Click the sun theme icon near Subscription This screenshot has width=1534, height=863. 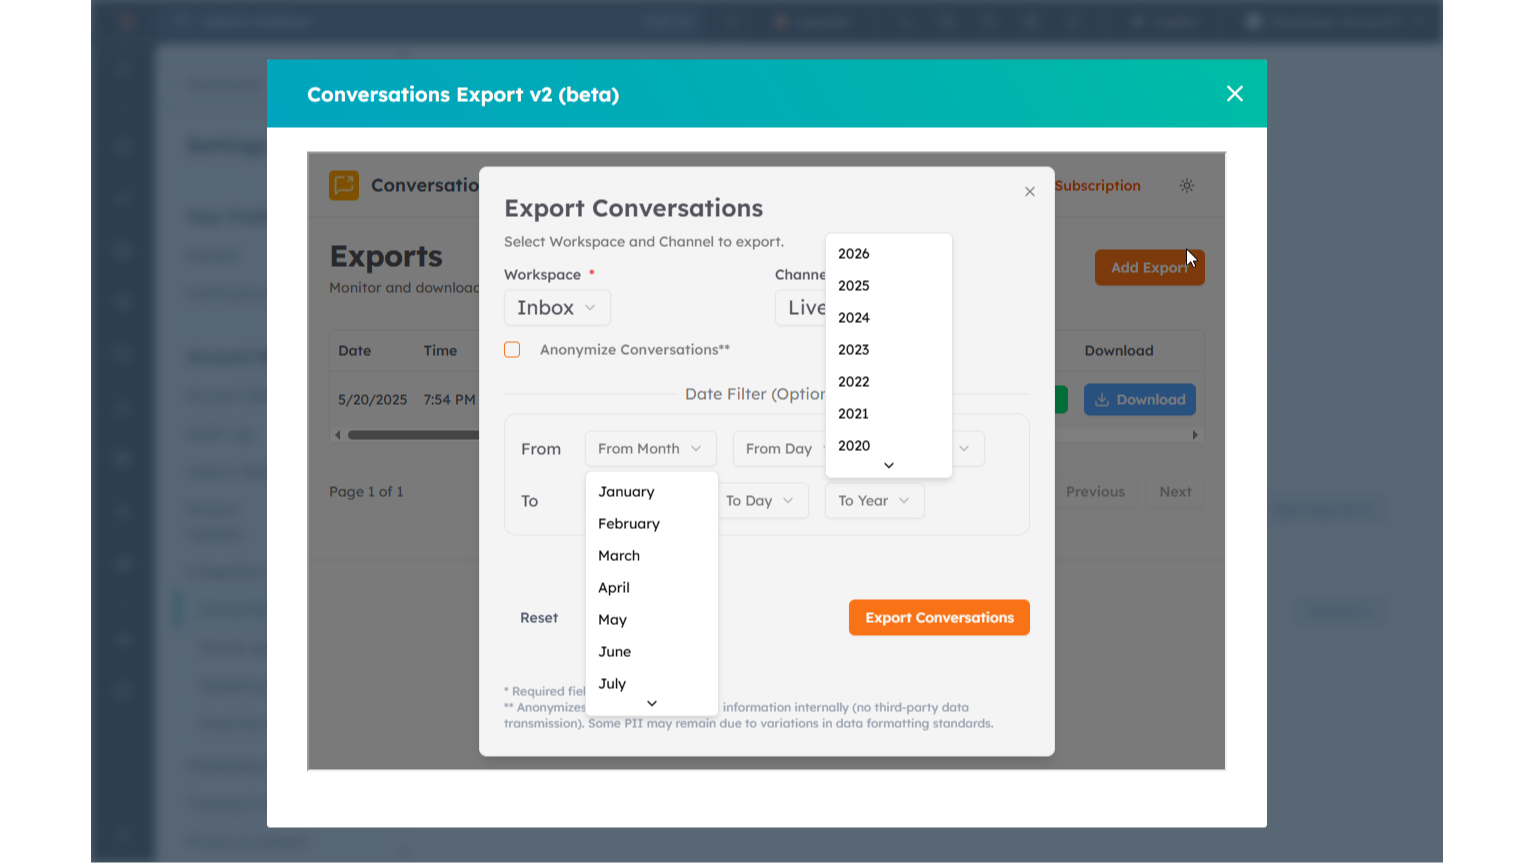point(1187,185)
